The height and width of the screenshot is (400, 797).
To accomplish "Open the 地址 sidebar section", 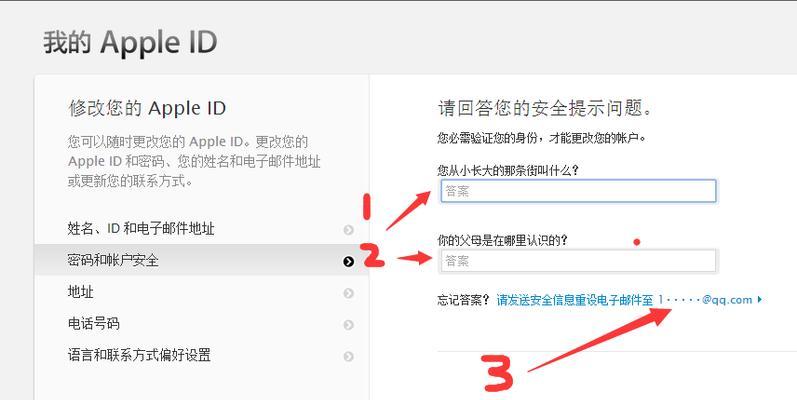I will tap(202, 292).
